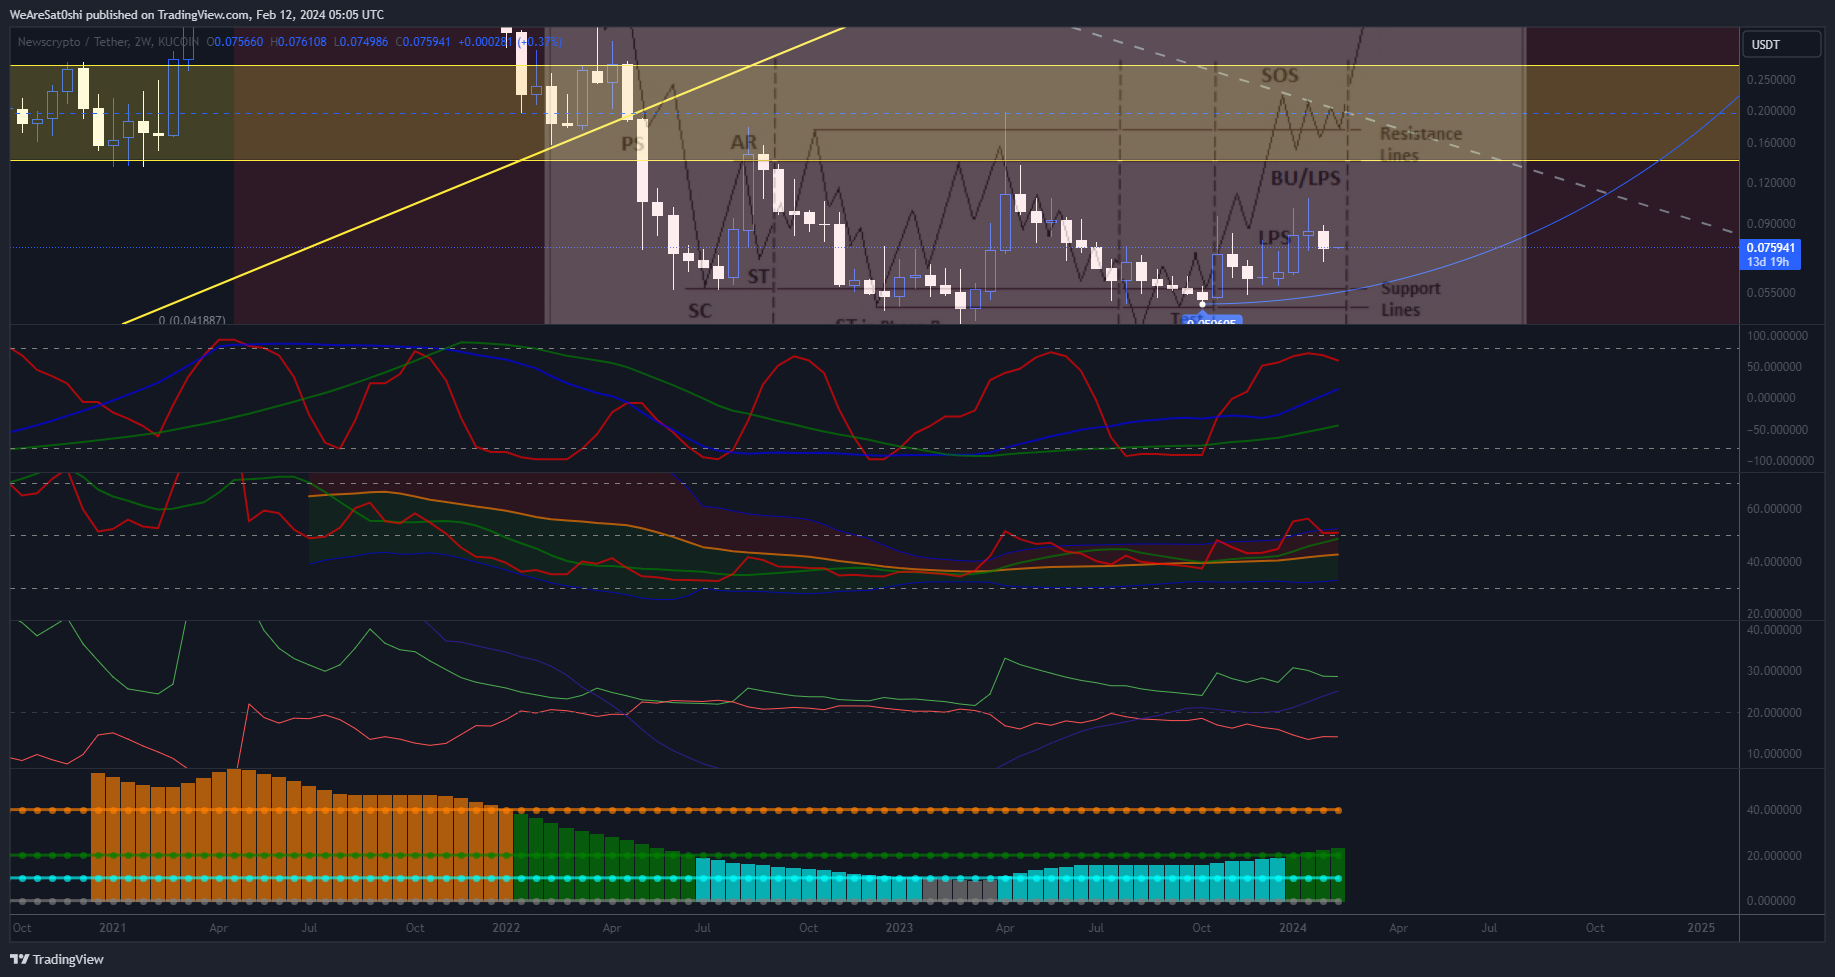Click the 2021 time axis label
Viewport: 1835px width, 977px height.
tap(113, 928)
